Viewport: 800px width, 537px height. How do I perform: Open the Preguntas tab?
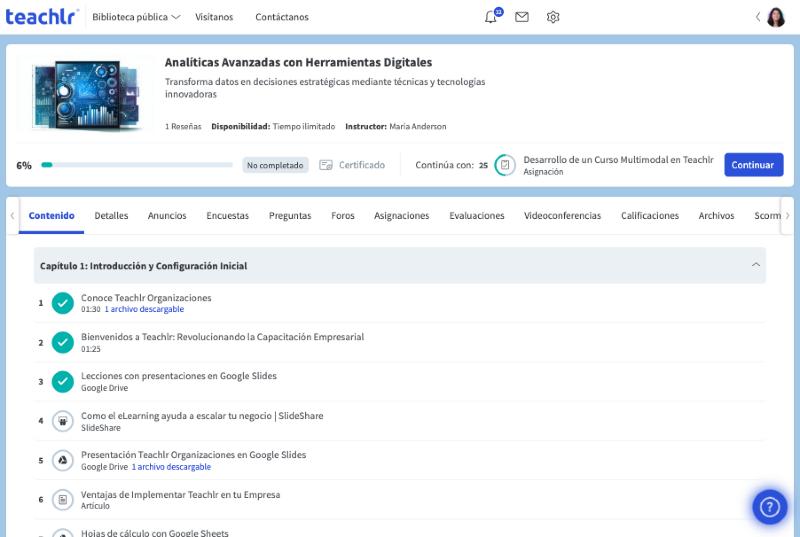pyautogui.click(x=290, y=215)
